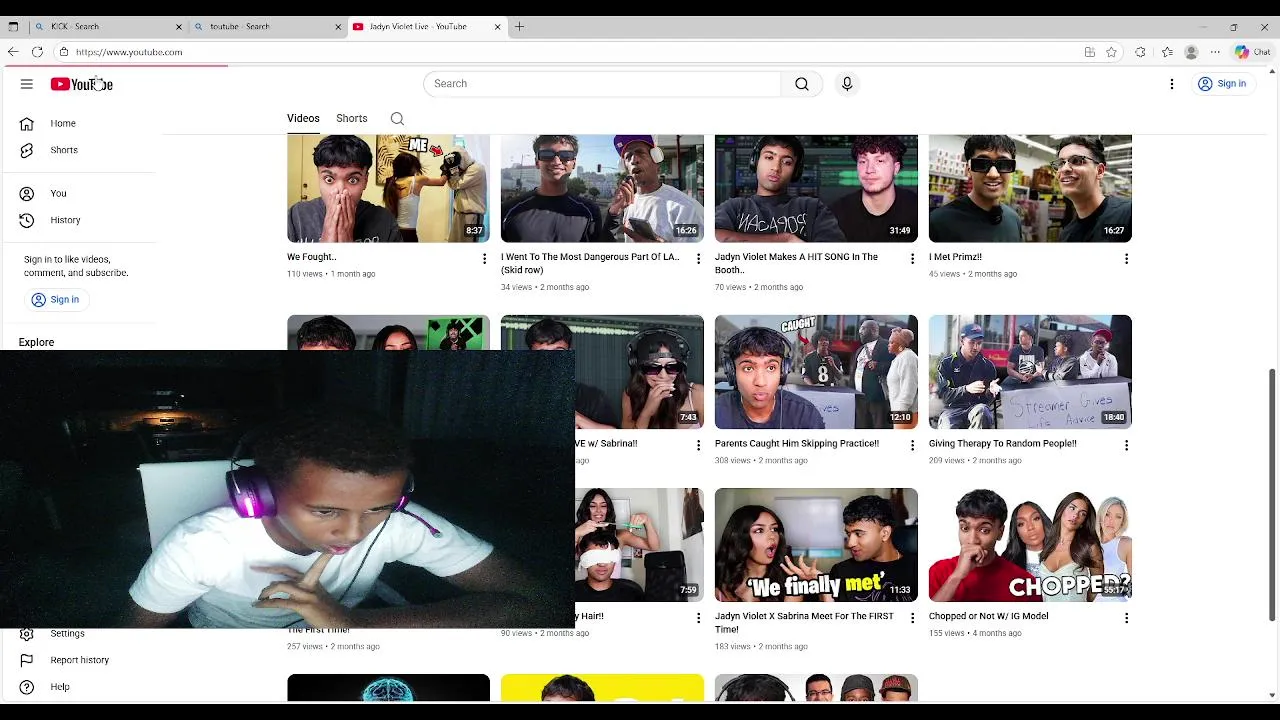Open 'Most Dangerous Part Of LA' thumbnail

(602, 188)
